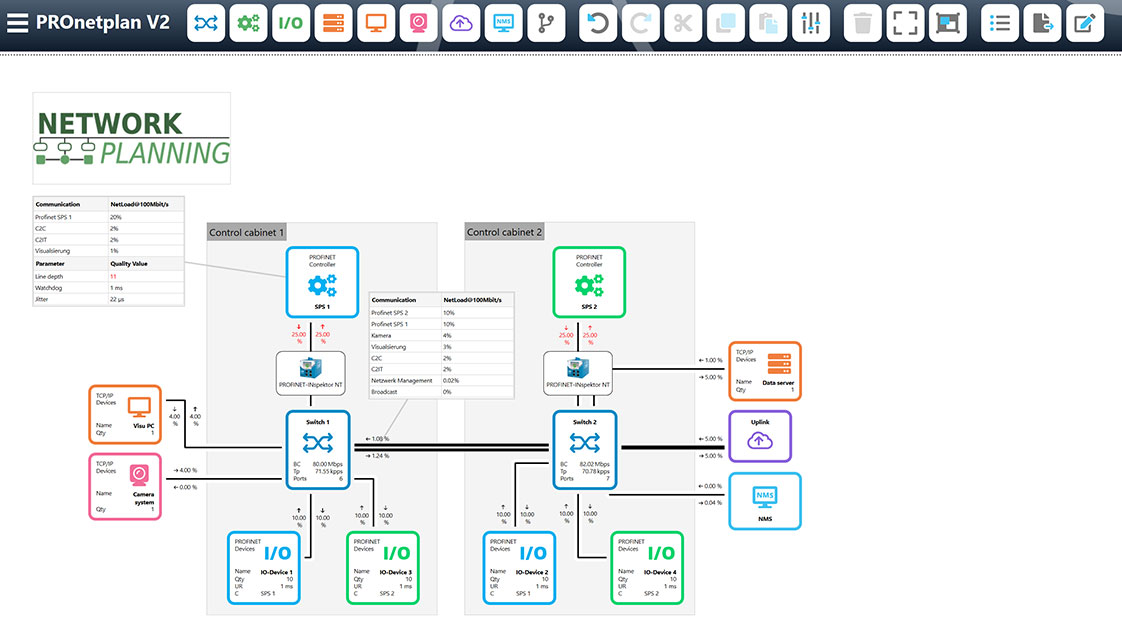Click the trash delete icon
1122x630 pixels.
[862, 22]
